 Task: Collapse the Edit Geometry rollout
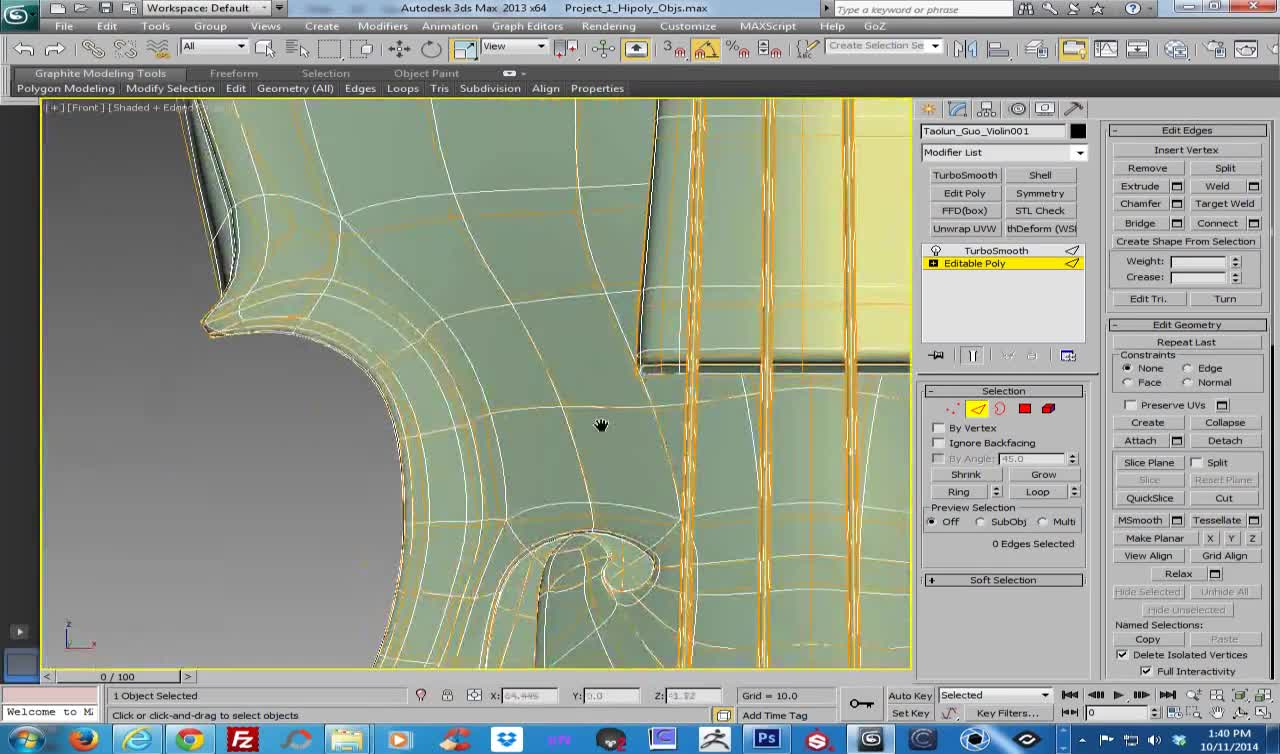point(1187,325)
